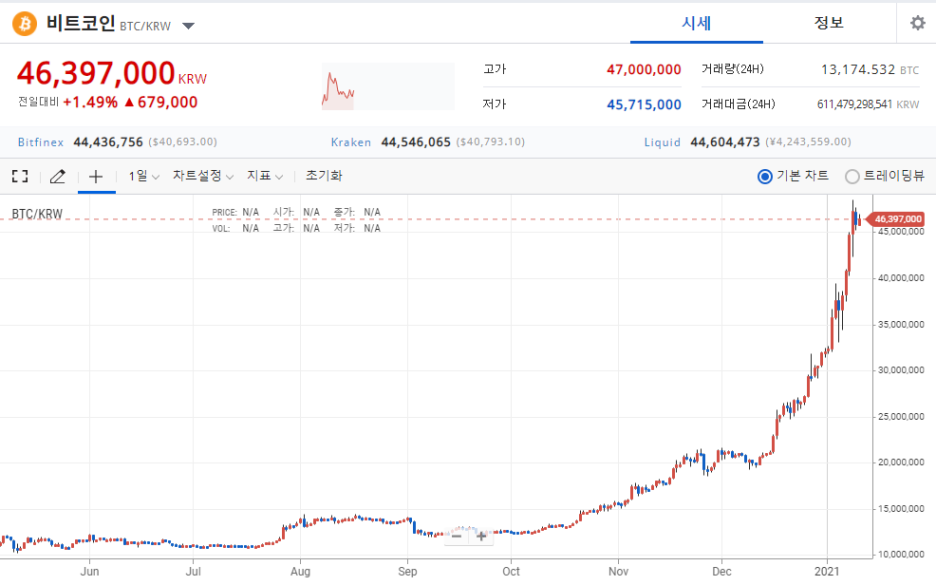The height and width of the screenshot is (585, 936).
Task: Click the 거래대금 value 611,479,298,541 KRW
Action: click(x=868, y=104)
